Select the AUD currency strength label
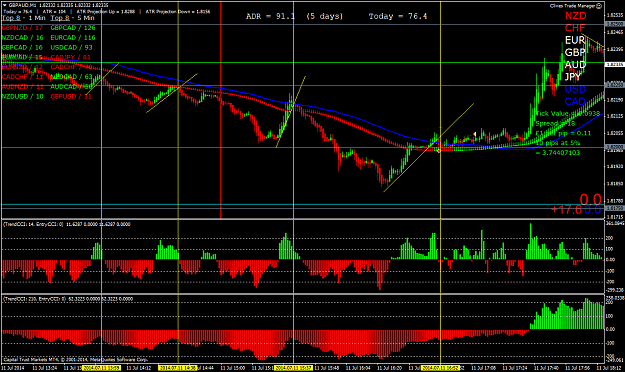Screen dimensions: 625x372 [x=576, y=65]
